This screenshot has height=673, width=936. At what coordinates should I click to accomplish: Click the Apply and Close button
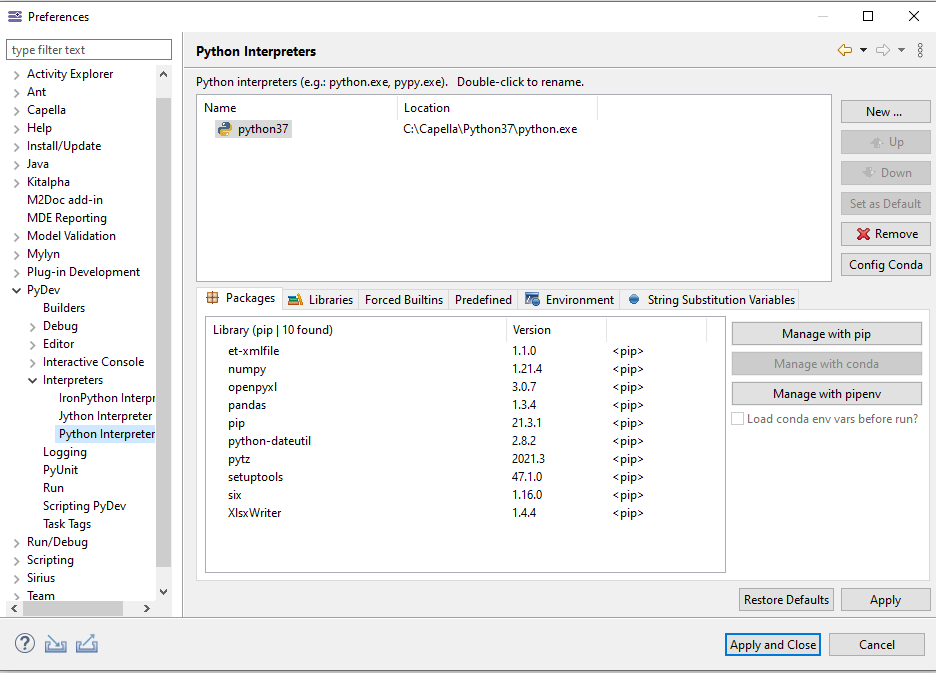(772, 644)
